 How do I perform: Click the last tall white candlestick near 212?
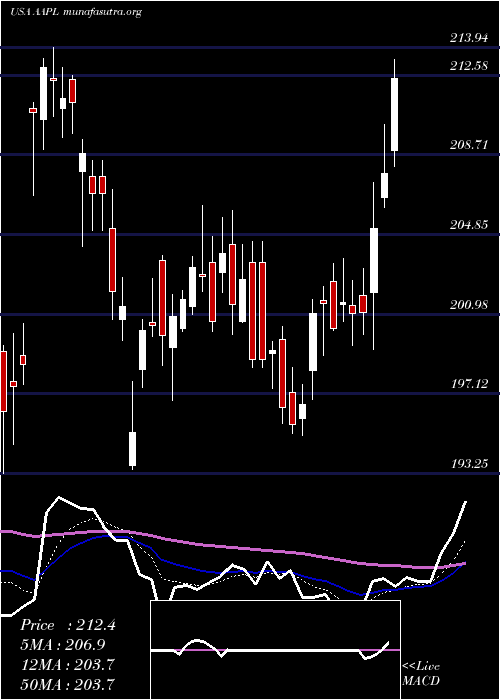point(395,114)
